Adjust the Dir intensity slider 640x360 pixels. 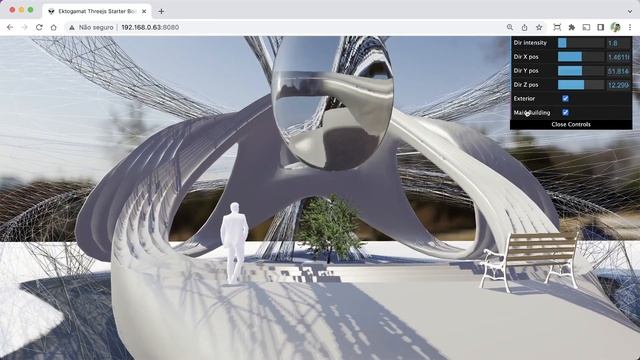pos(581,43)
